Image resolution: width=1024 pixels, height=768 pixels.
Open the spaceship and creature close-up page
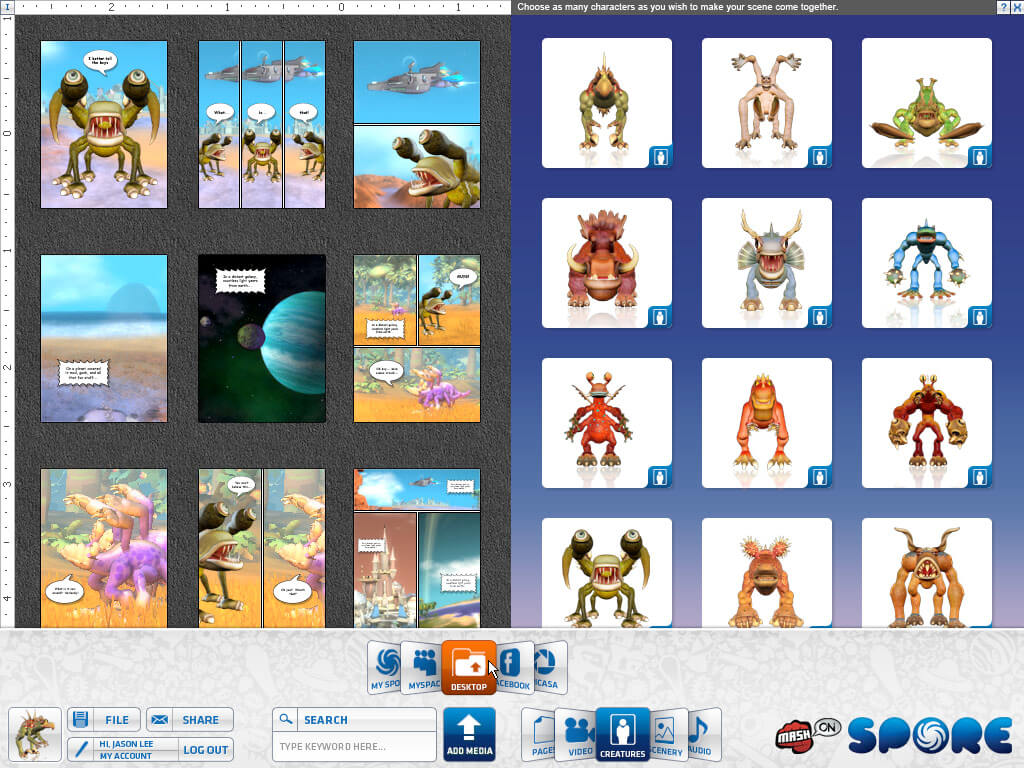(x=417, y=125)
